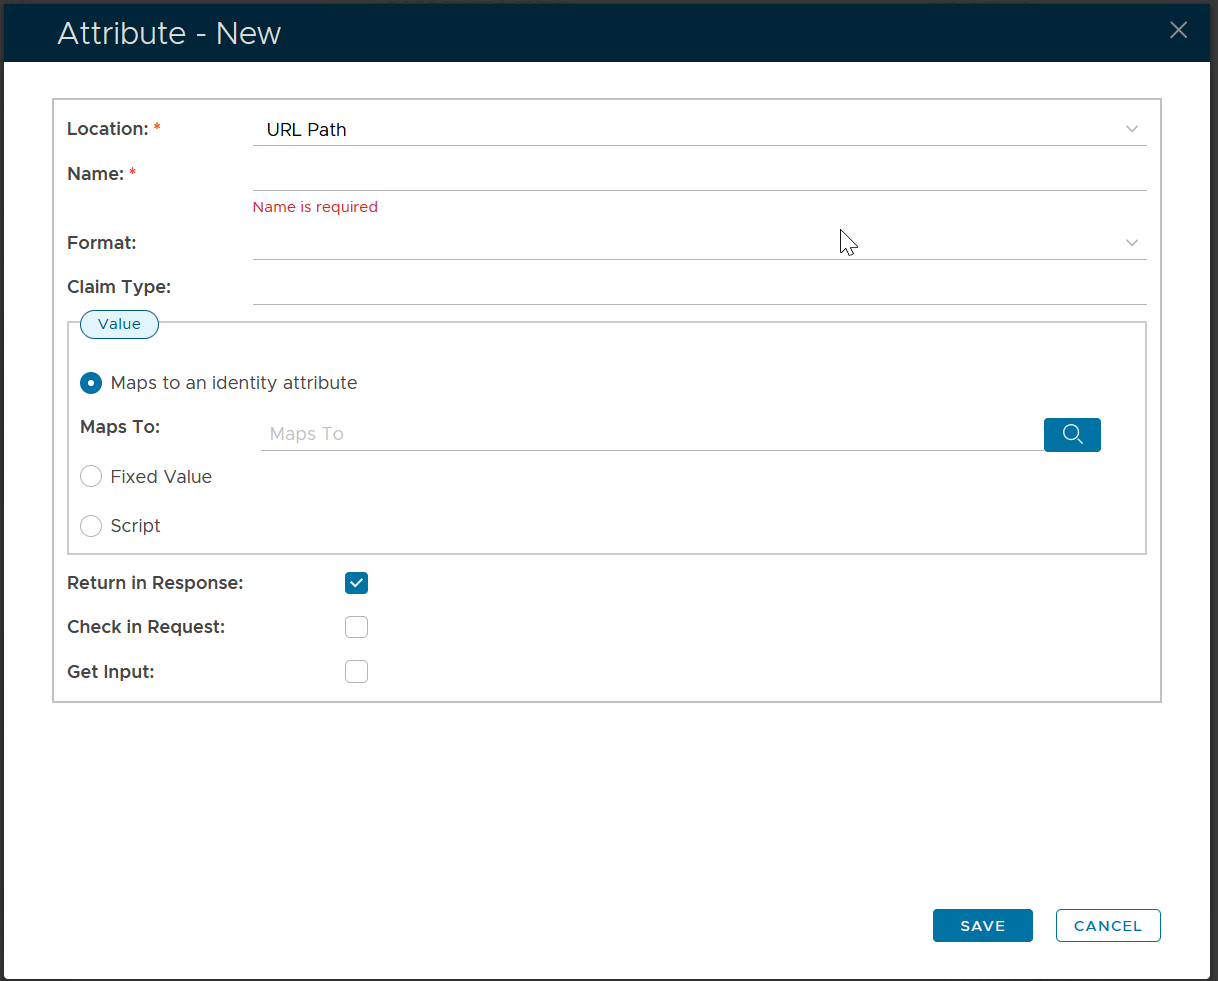1218x981 pixels.
Task: Click the Value section tab label
Action: pos(119,324)
